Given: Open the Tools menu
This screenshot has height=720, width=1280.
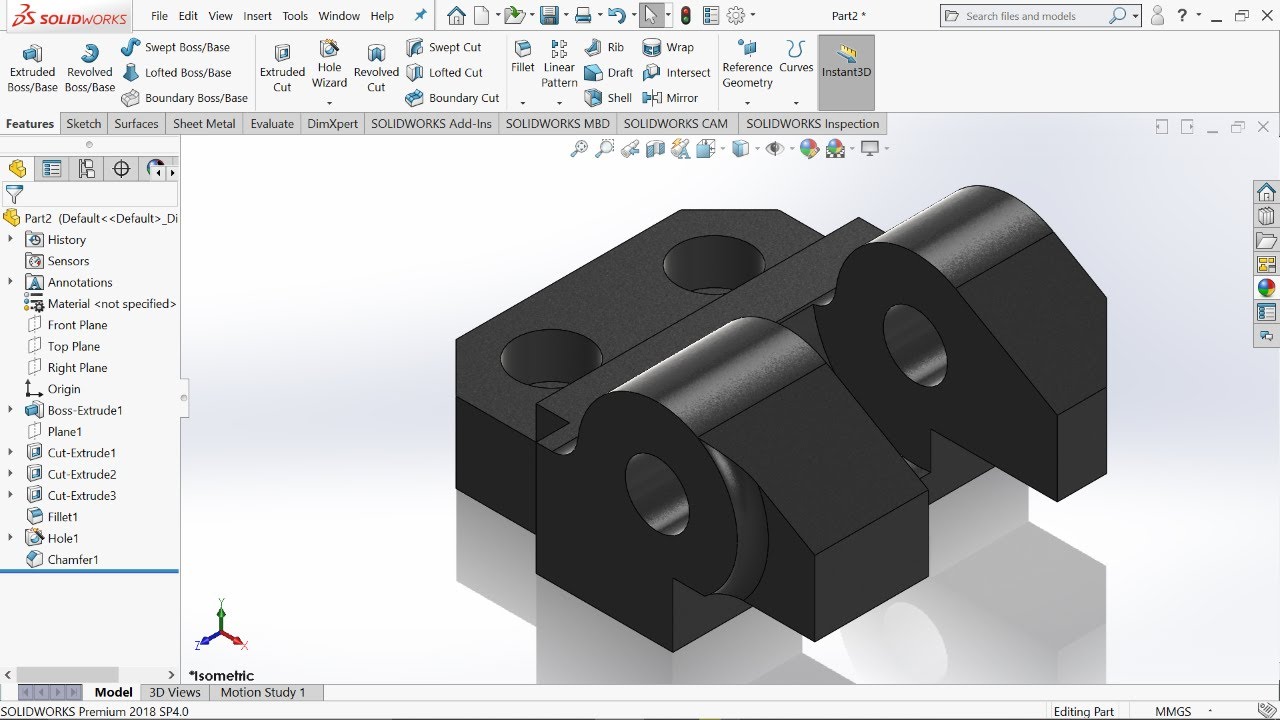Looking at the screenshot, I should click(295, 16).
